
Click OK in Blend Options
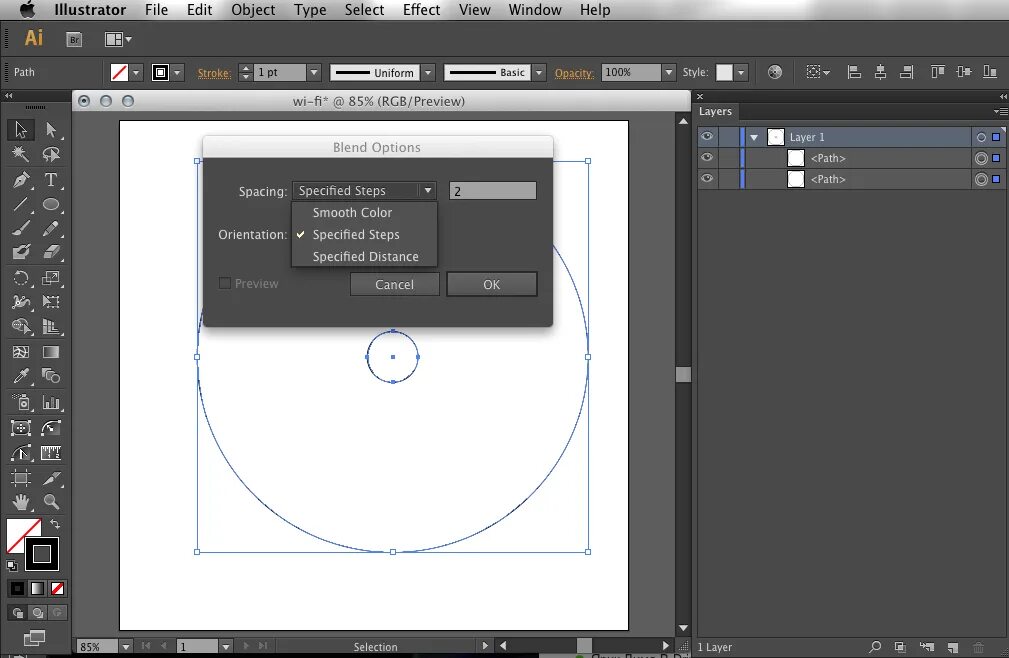492,284
